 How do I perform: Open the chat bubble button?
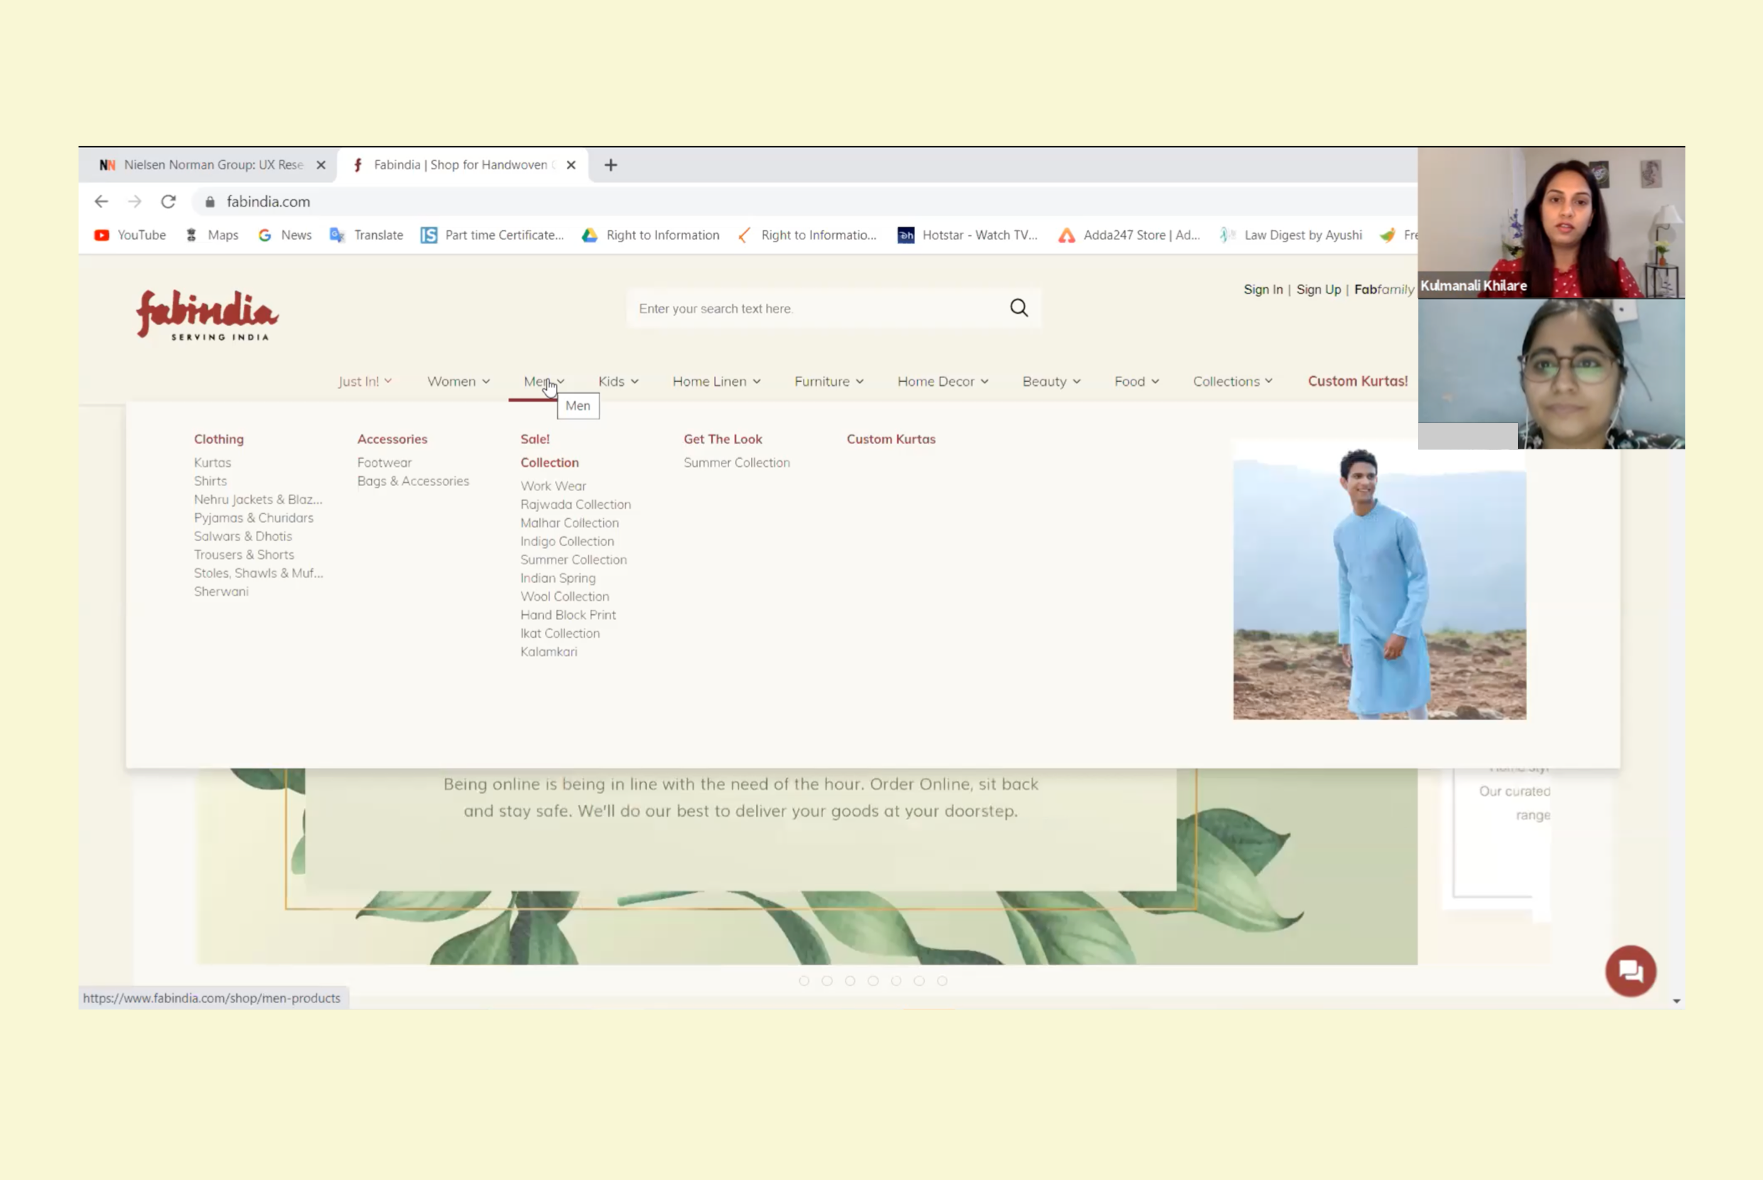click(1631, 970)
